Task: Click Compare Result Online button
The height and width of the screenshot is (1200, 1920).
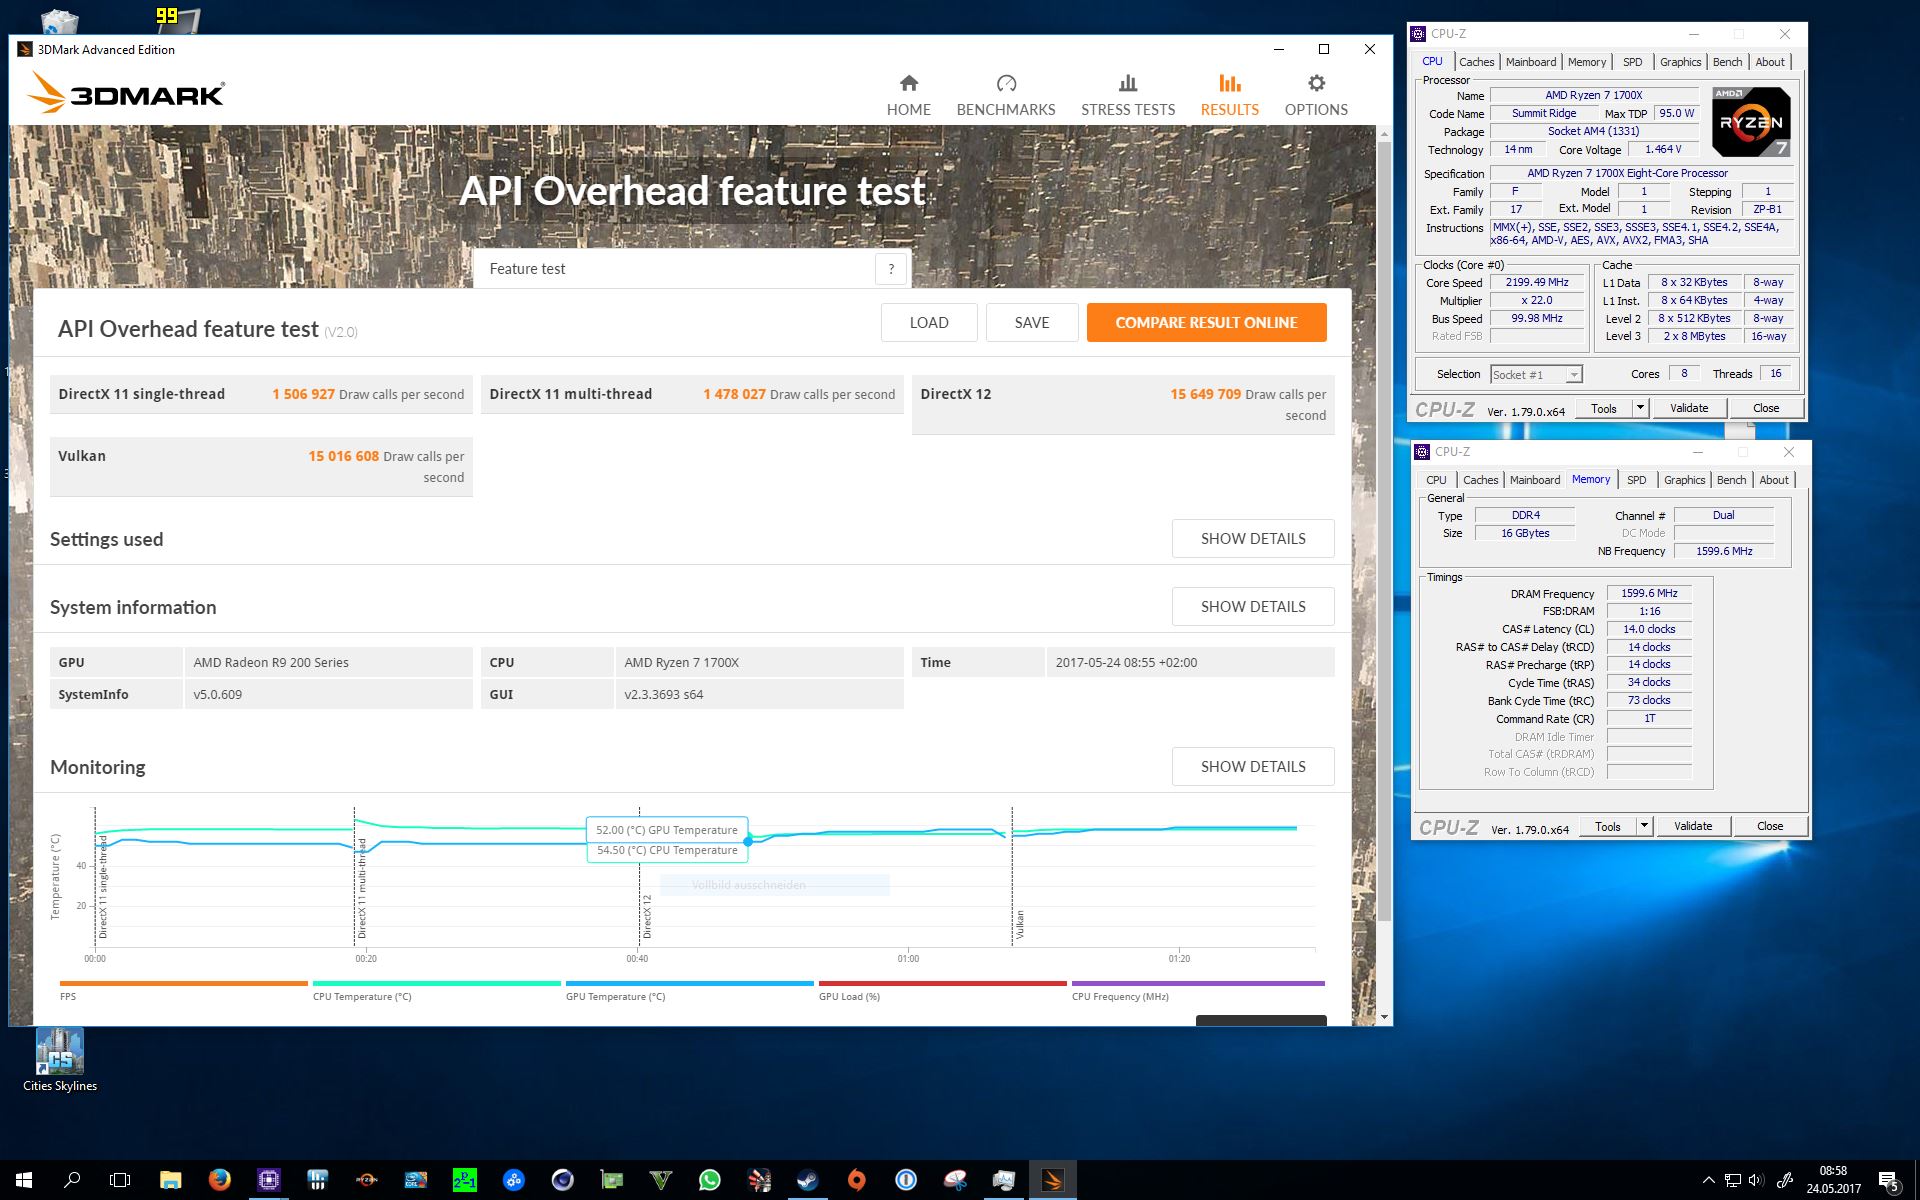Action: pyautogui.click(x=1206, y=323)
